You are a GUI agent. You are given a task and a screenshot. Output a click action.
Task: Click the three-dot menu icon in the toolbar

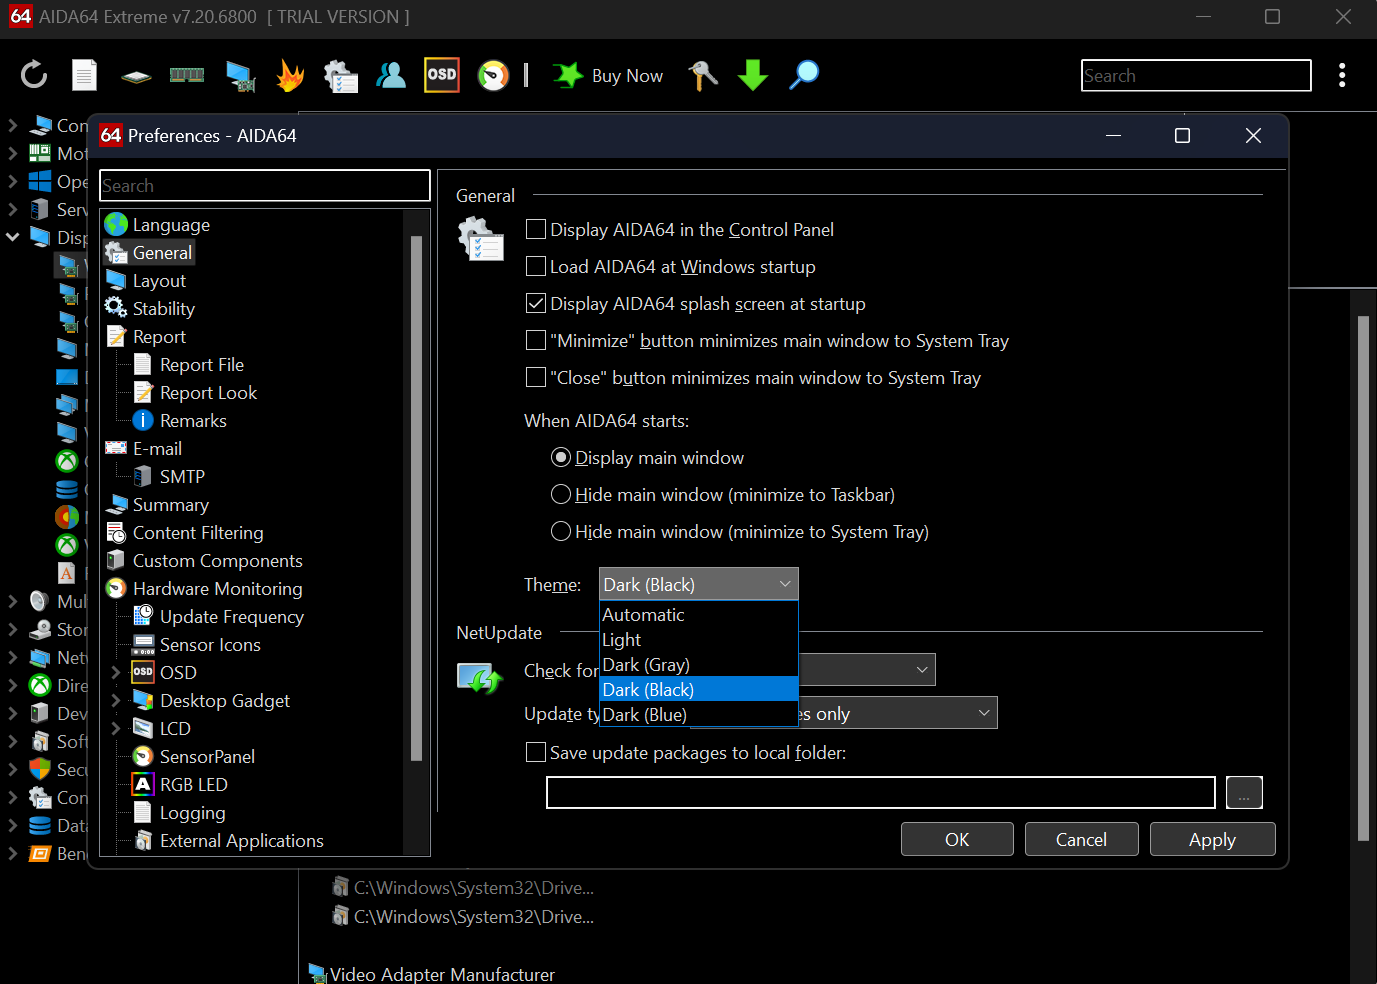[x=1342, y=75]
